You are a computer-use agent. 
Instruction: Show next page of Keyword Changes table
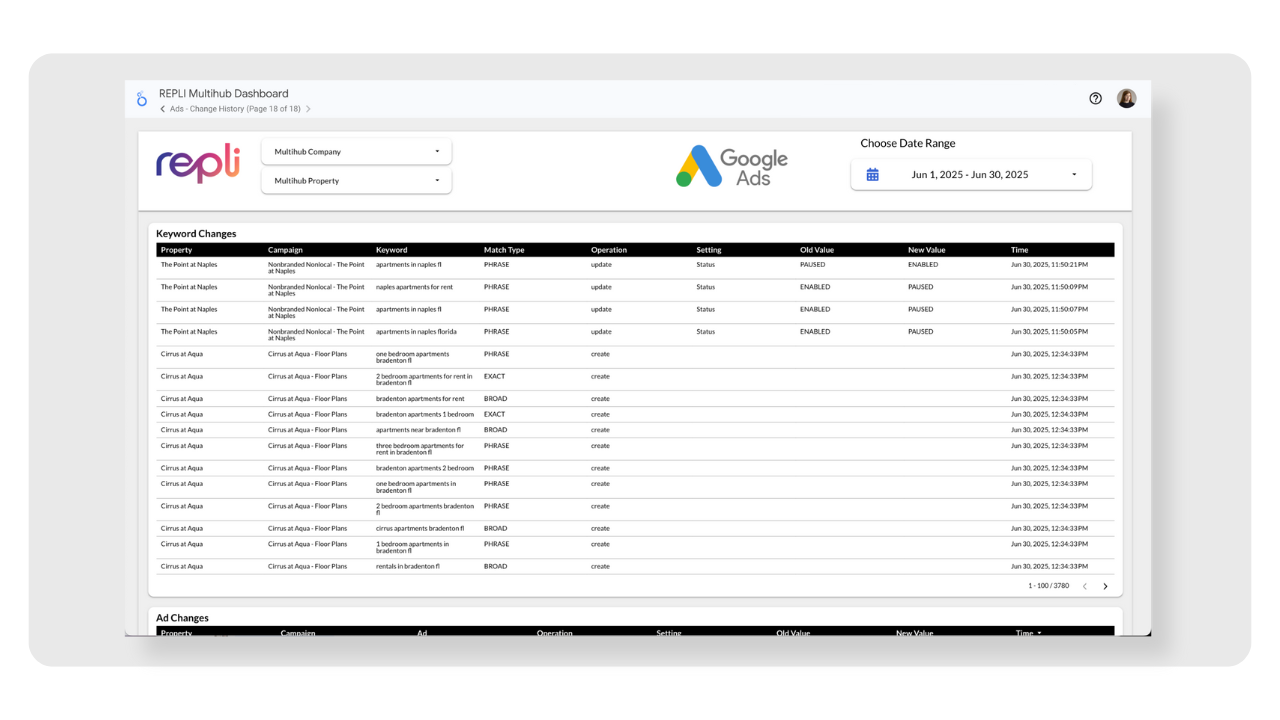coord(1105,586)
